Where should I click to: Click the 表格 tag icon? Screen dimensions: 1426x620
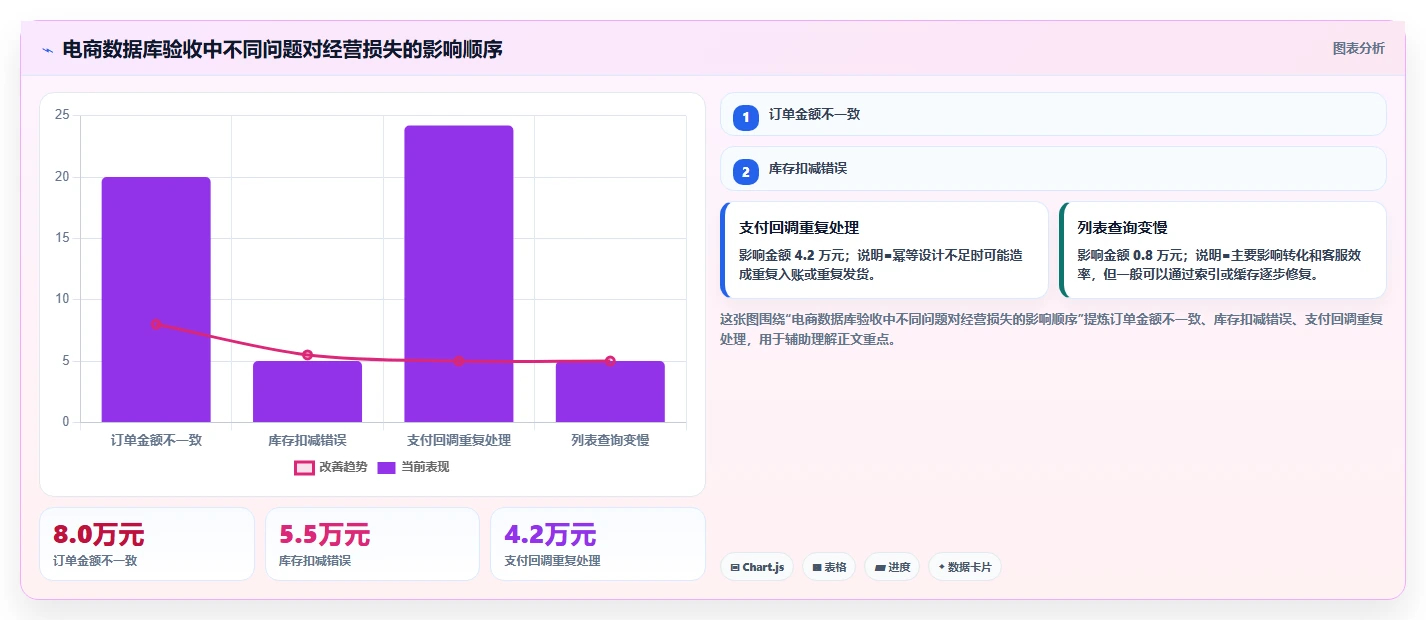pyautogui.click(x=817, y=567)
